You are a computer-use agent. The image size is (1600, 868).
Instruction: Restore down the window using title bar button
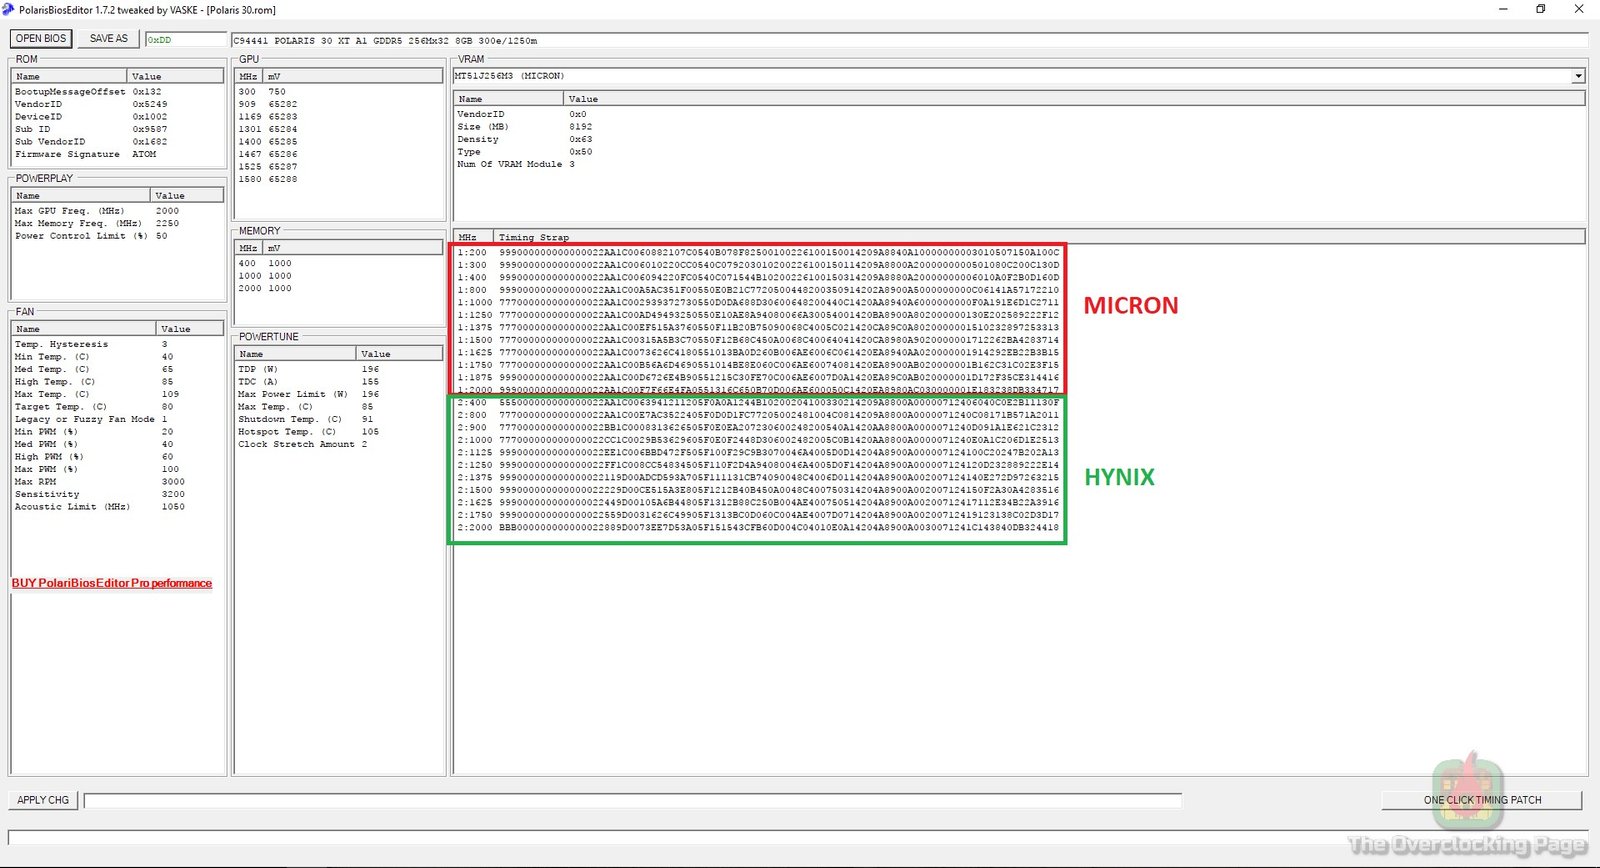1540,9
